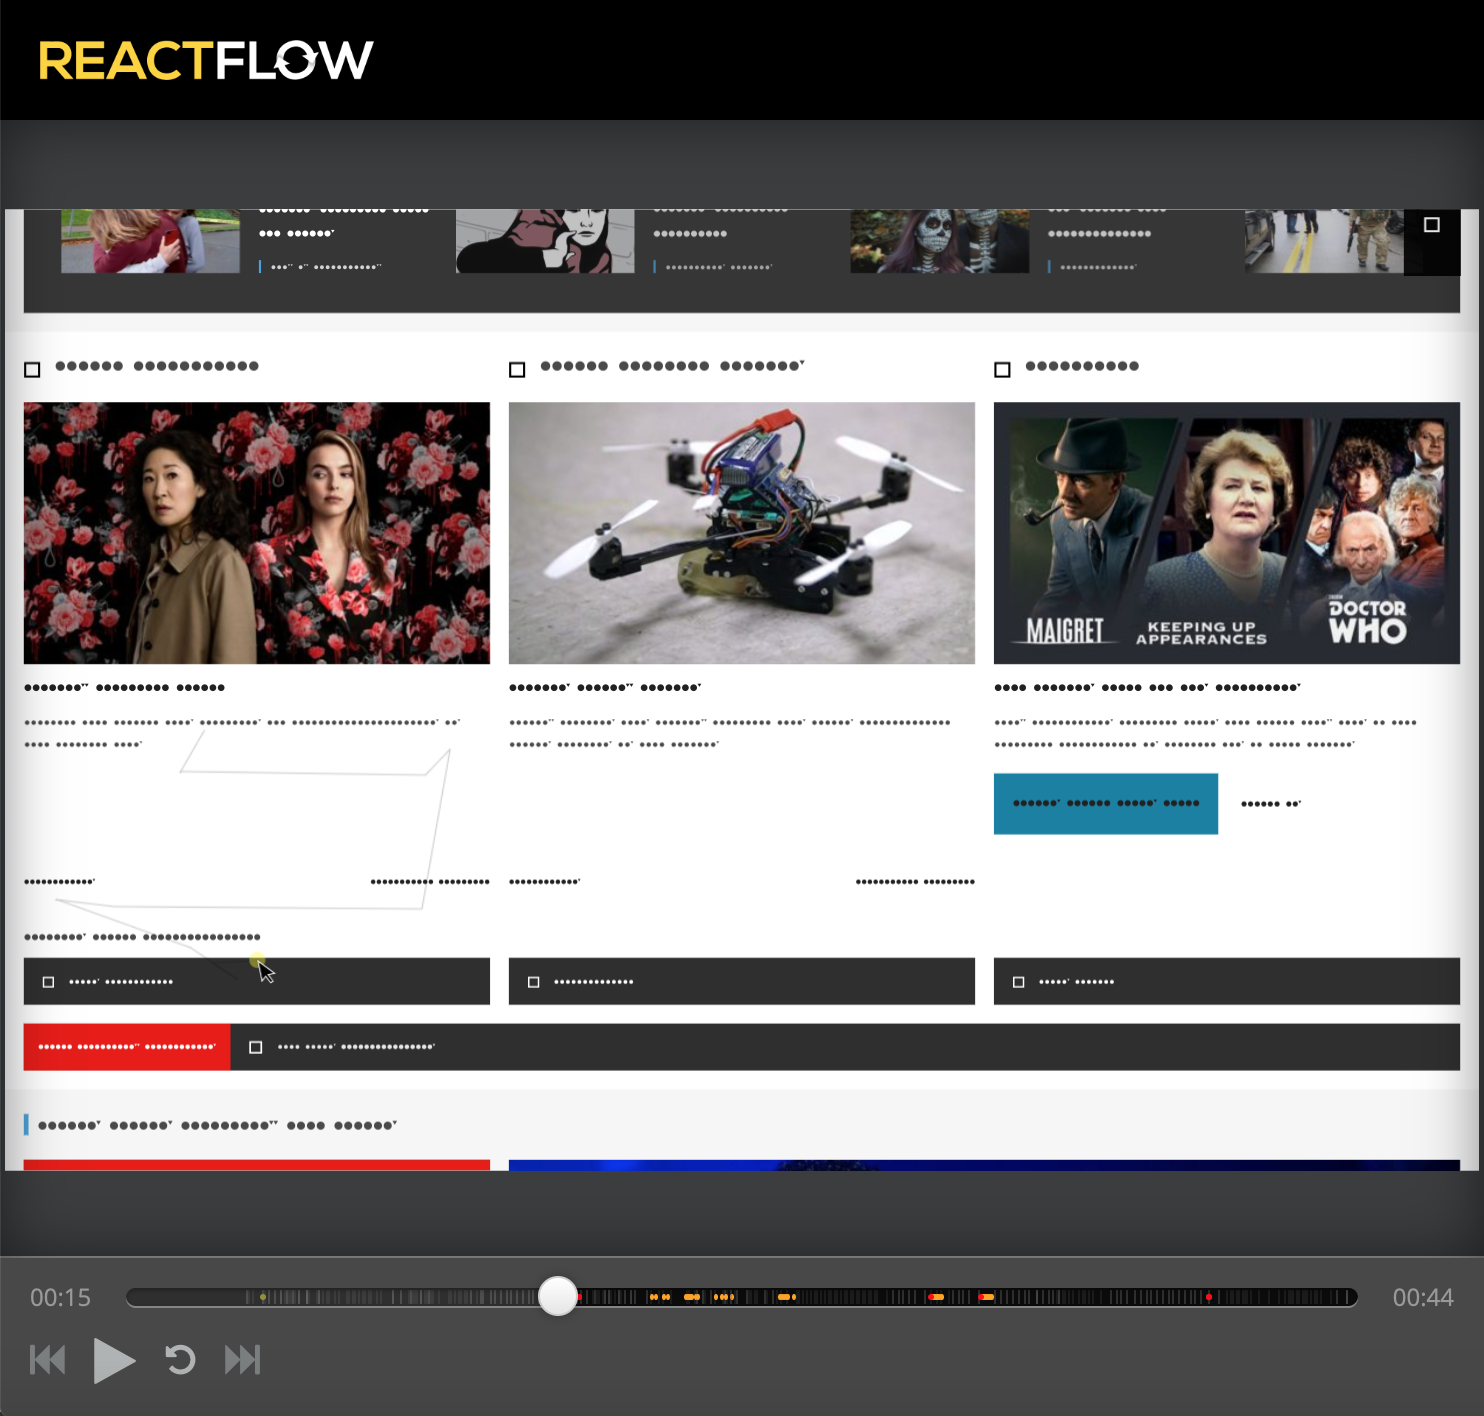
Task: Click the street scene thumbnail in the top strip
Action: click(x=1324, y=241)
